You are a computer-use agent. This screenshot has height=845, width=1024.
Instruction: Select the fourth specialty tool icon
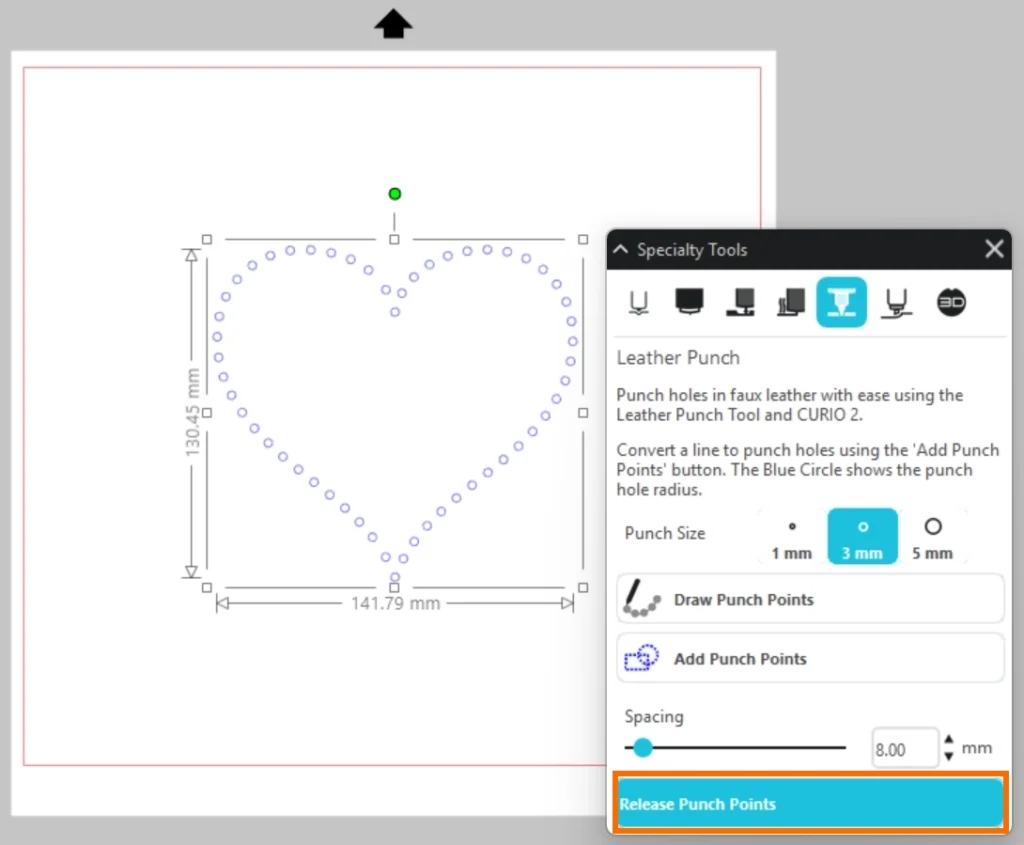click(x=791, y=301)
